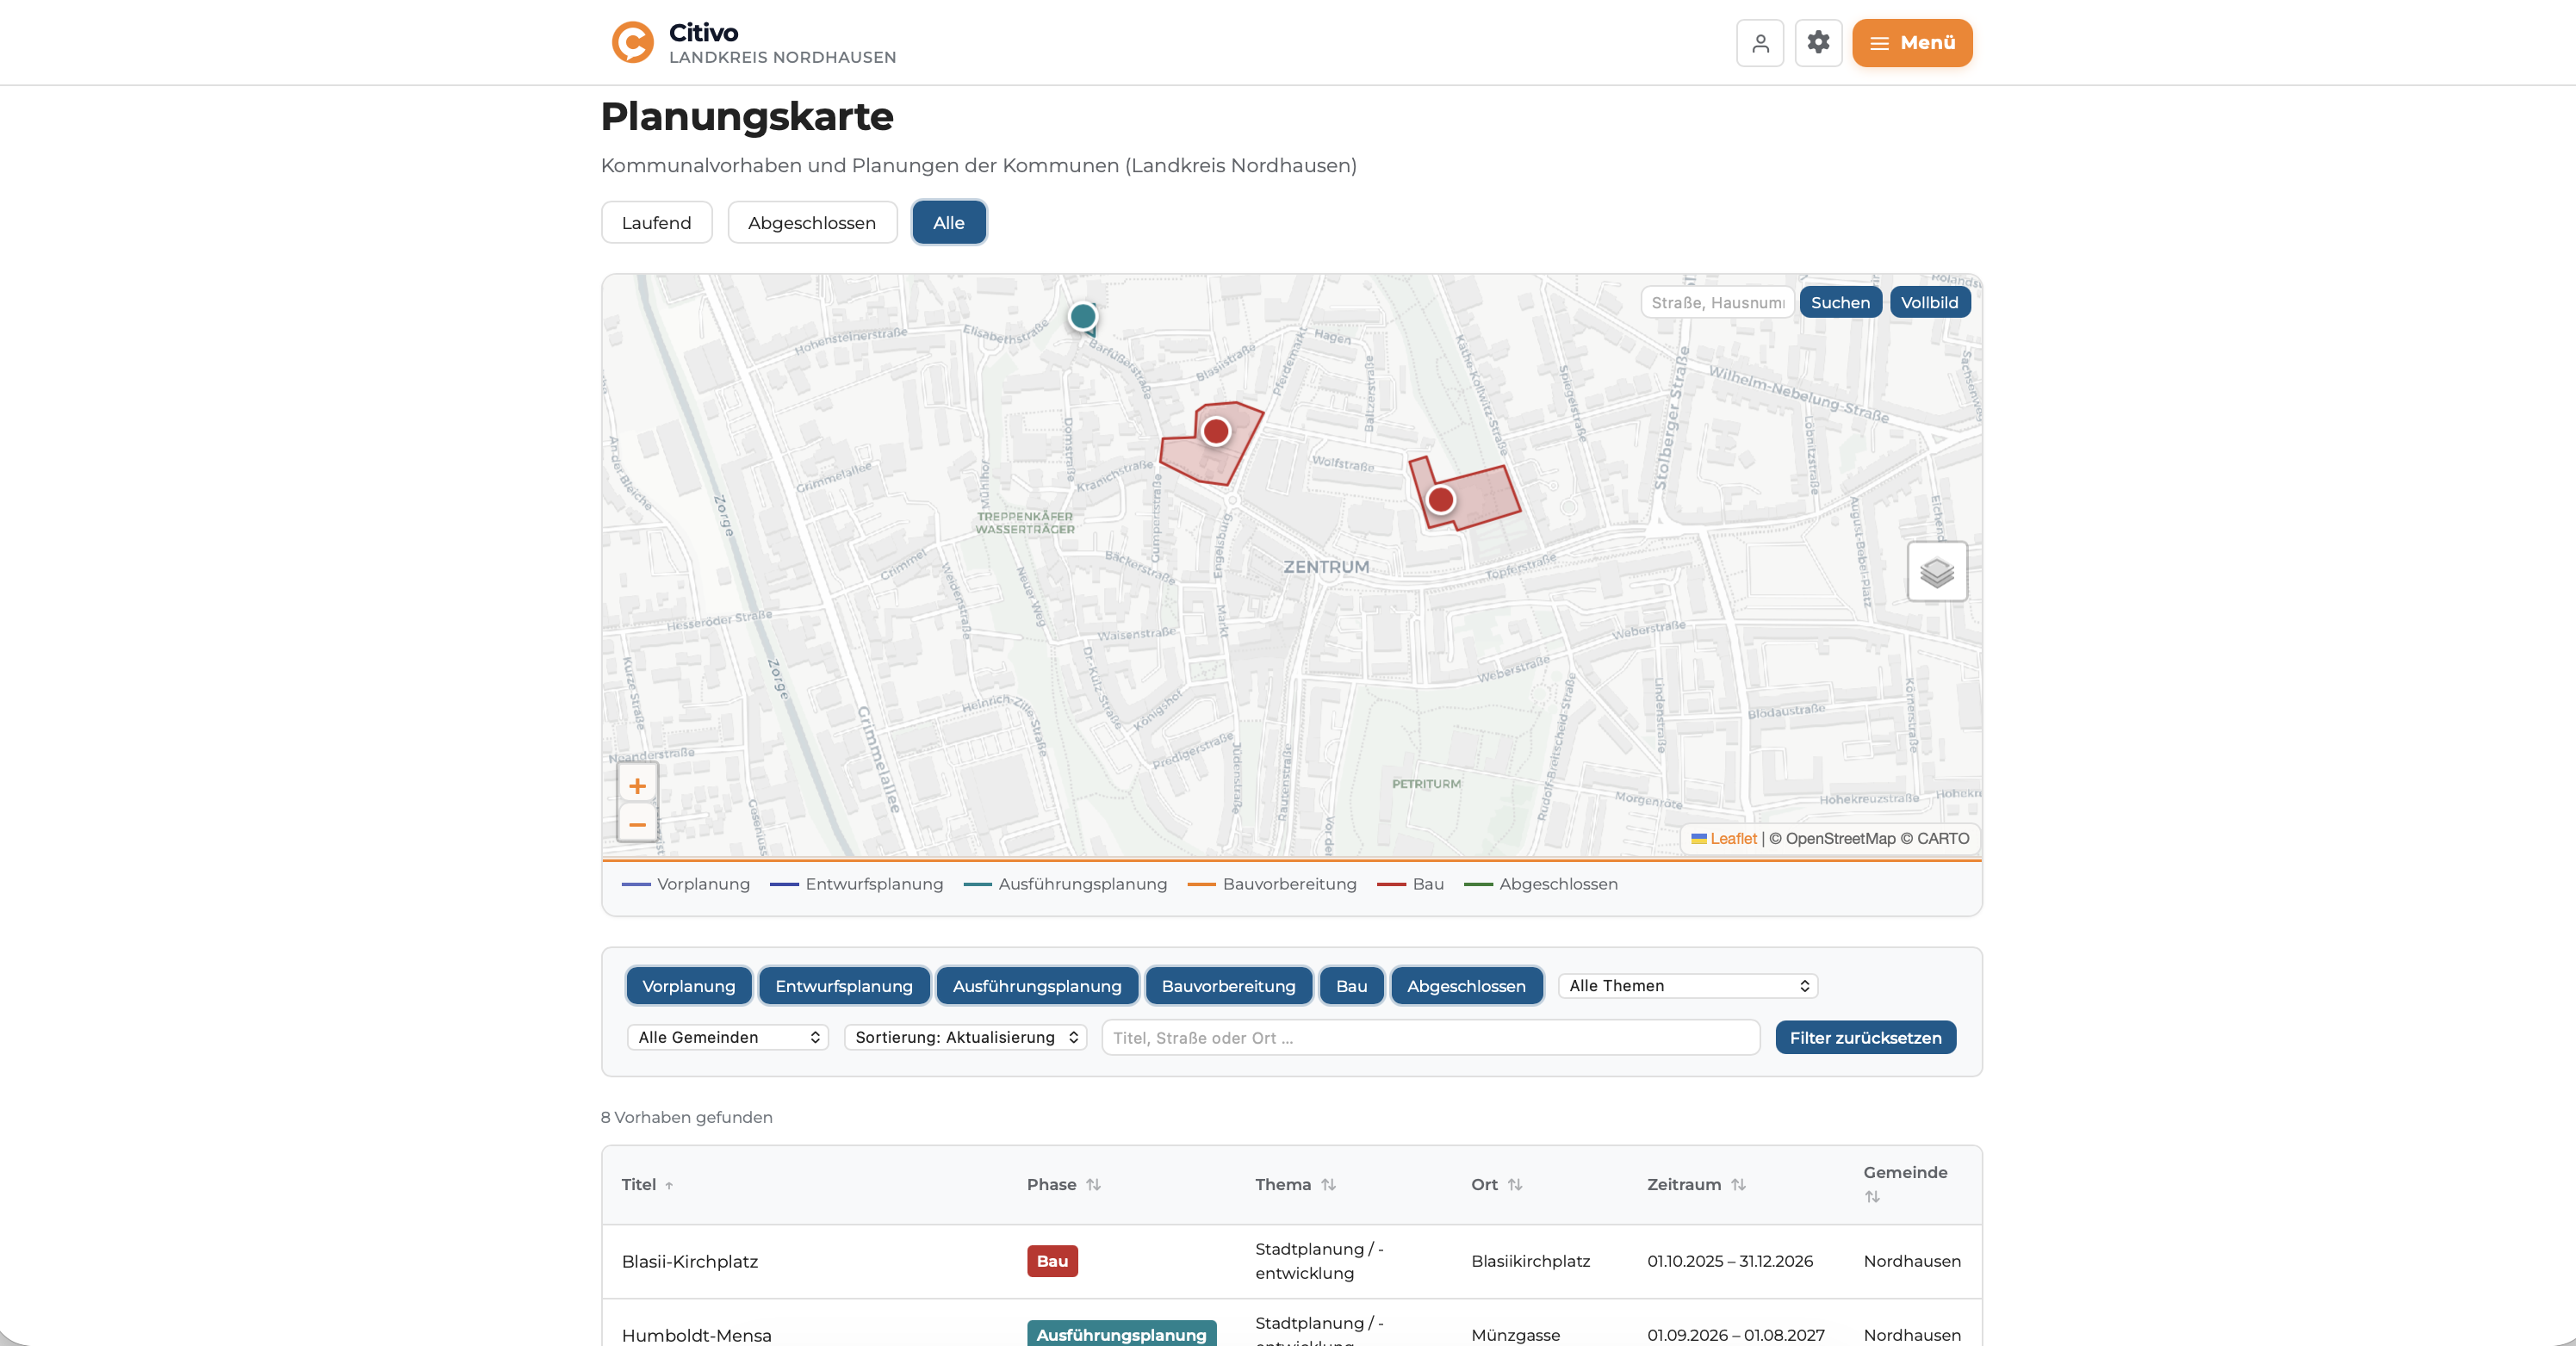
Task: Open the Alle Themen dropdown
Action: tap(1687, 985)
